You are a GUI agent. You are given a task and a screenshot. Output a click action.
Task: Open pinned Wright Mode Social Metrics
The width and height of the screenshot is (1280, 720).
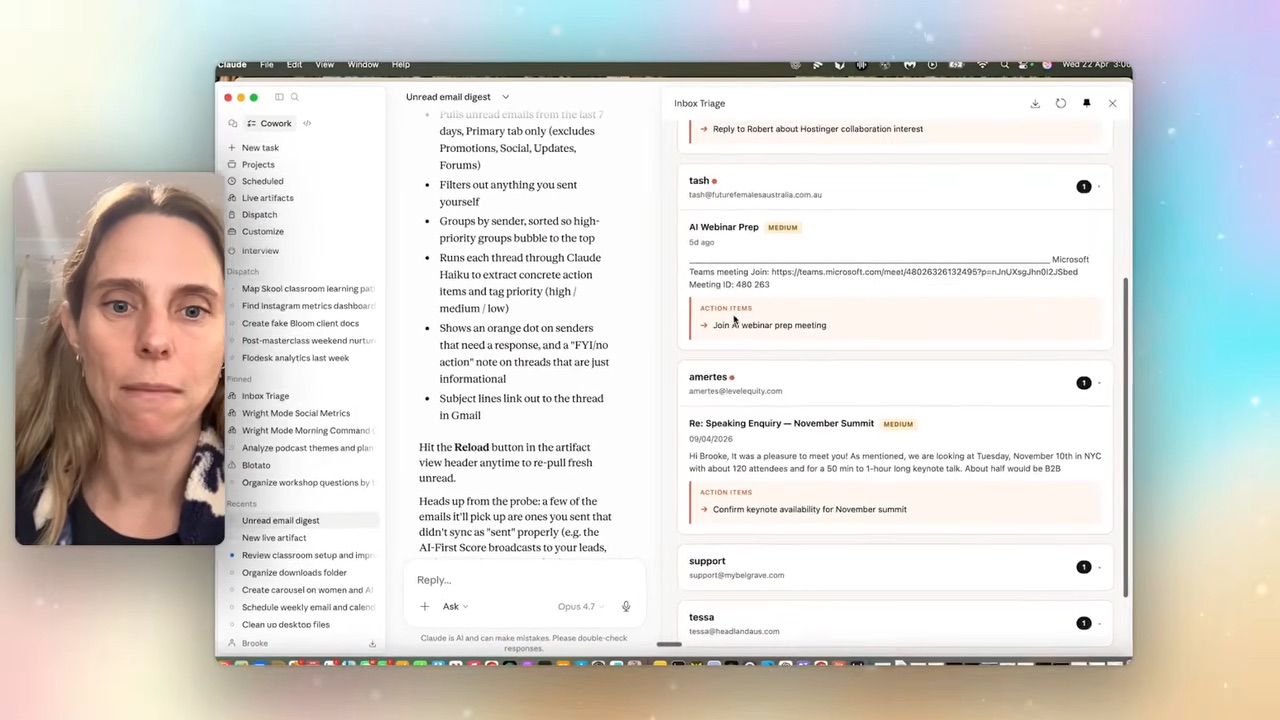pyautogui.click(x=296, y=413)
